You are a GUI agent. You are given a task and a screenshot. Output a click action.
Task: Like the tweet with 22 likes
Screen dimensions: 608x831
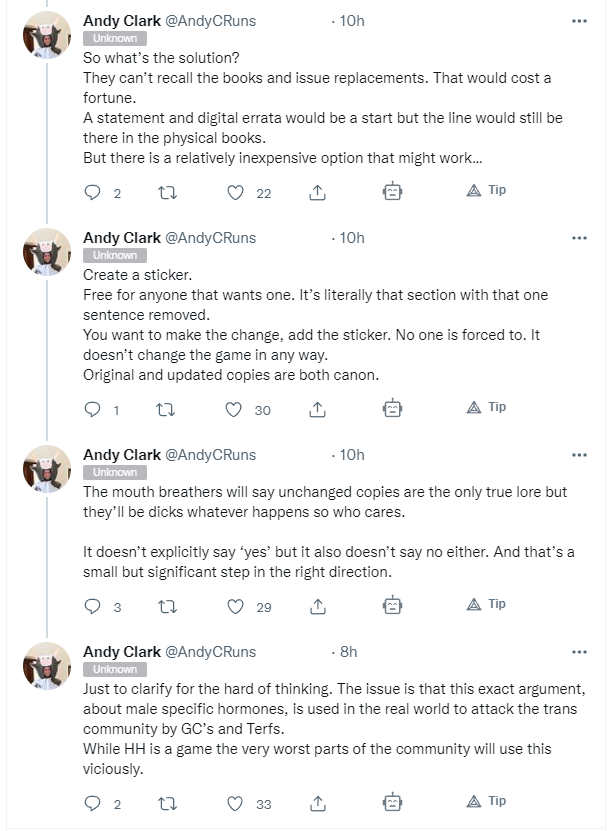click(235, 193)
